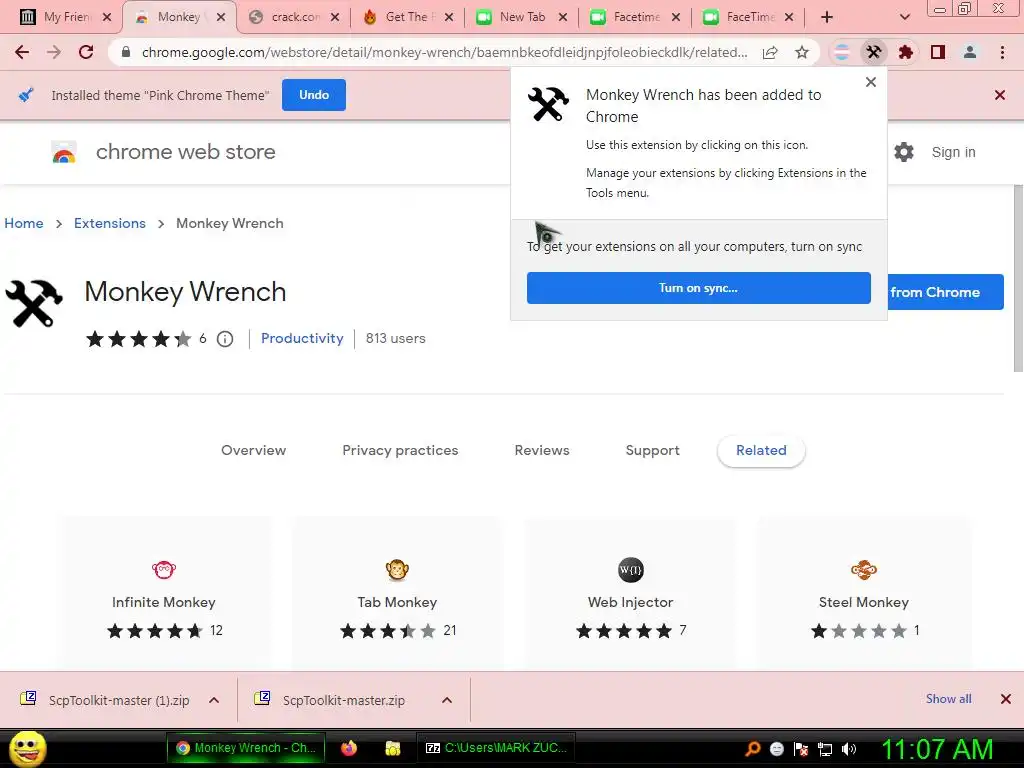This screenshot has width=1024, height=768.
Task: Close the Monkey Wrench added popup
Action: [x=871, y=82]
